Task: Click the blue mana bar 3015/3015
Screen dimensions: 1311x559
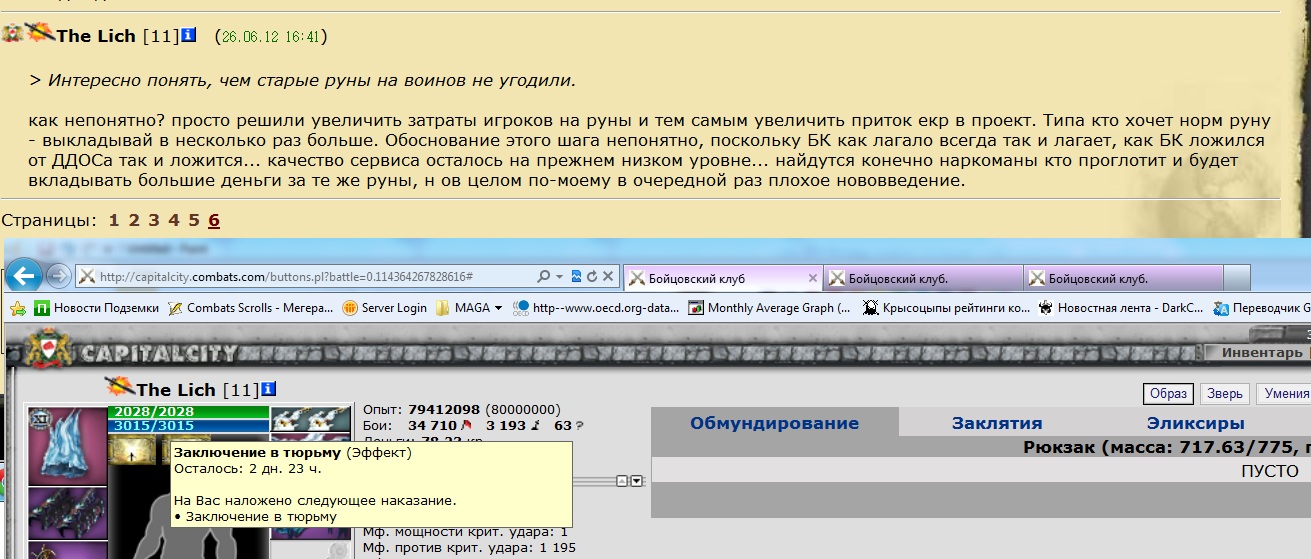Action: 189,426
